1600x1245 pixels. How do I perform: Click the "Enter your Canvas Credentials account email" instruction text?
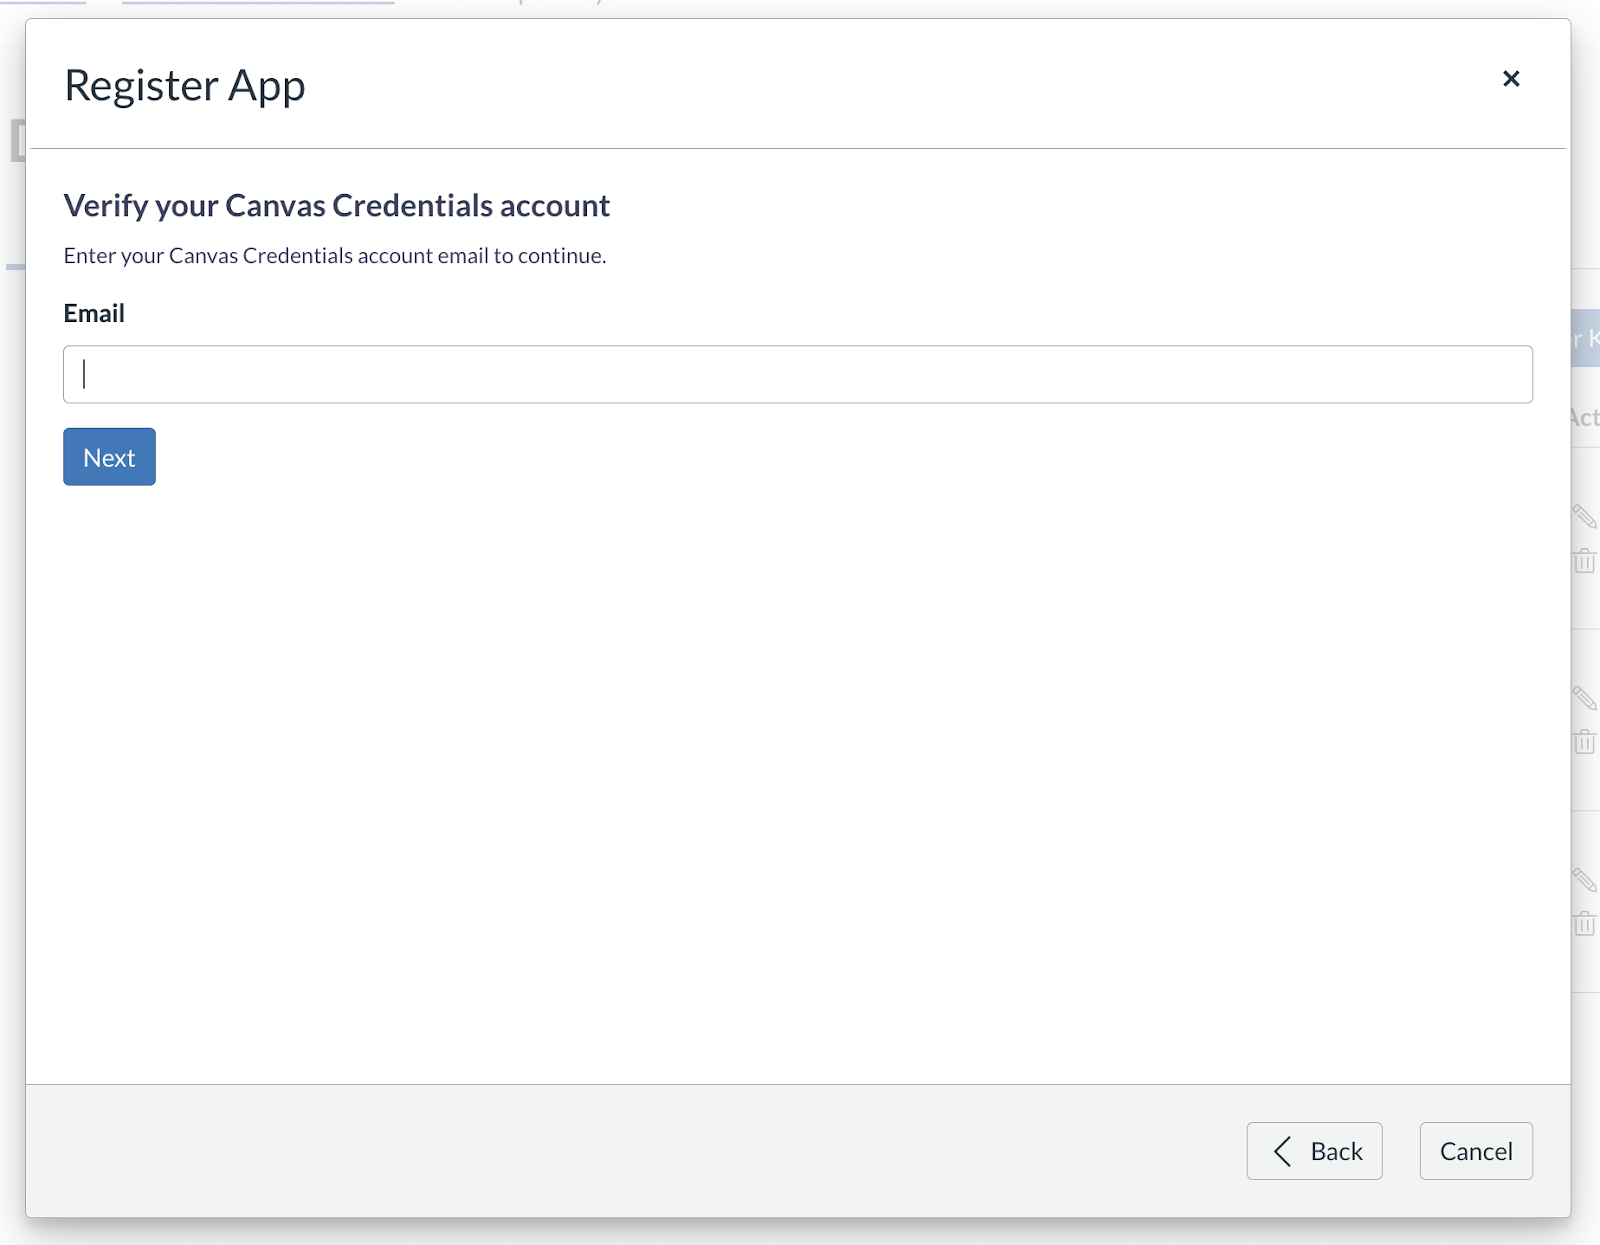point(335,256)
